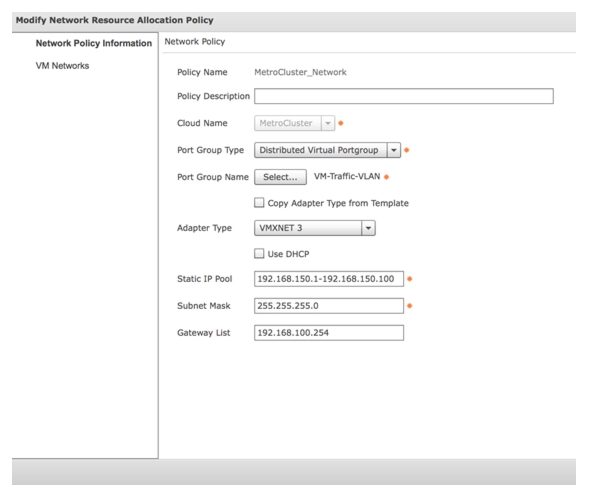The width and height of the screenshot is (589, 498).
Task: Focus the Subnet Mask input field
Action: coord(329,306)
